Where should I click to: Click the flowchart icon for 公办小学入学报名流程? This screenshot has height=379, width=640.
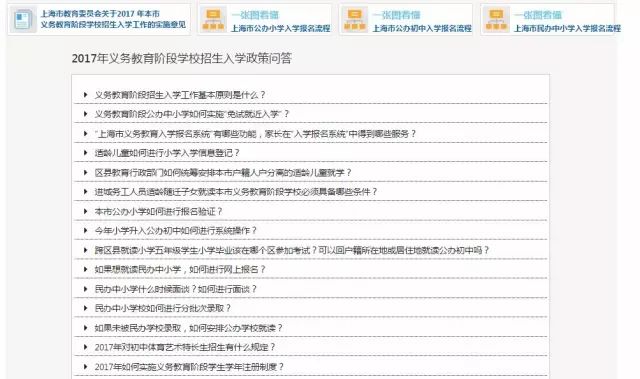click(213, 20)
